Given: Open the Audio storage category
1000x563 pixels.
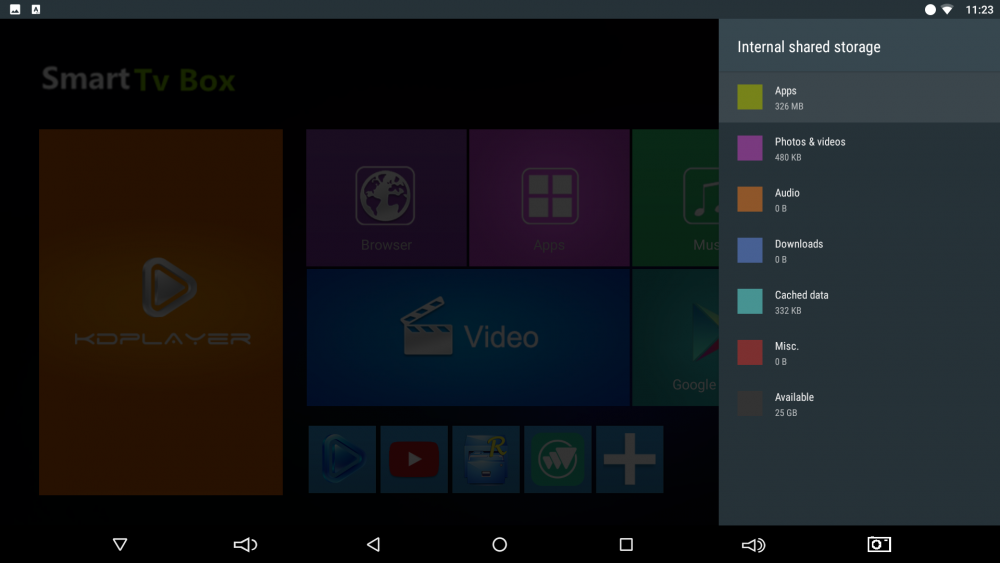Looking at the screenshot, I should pyautogui.click(x=858, y=200).
